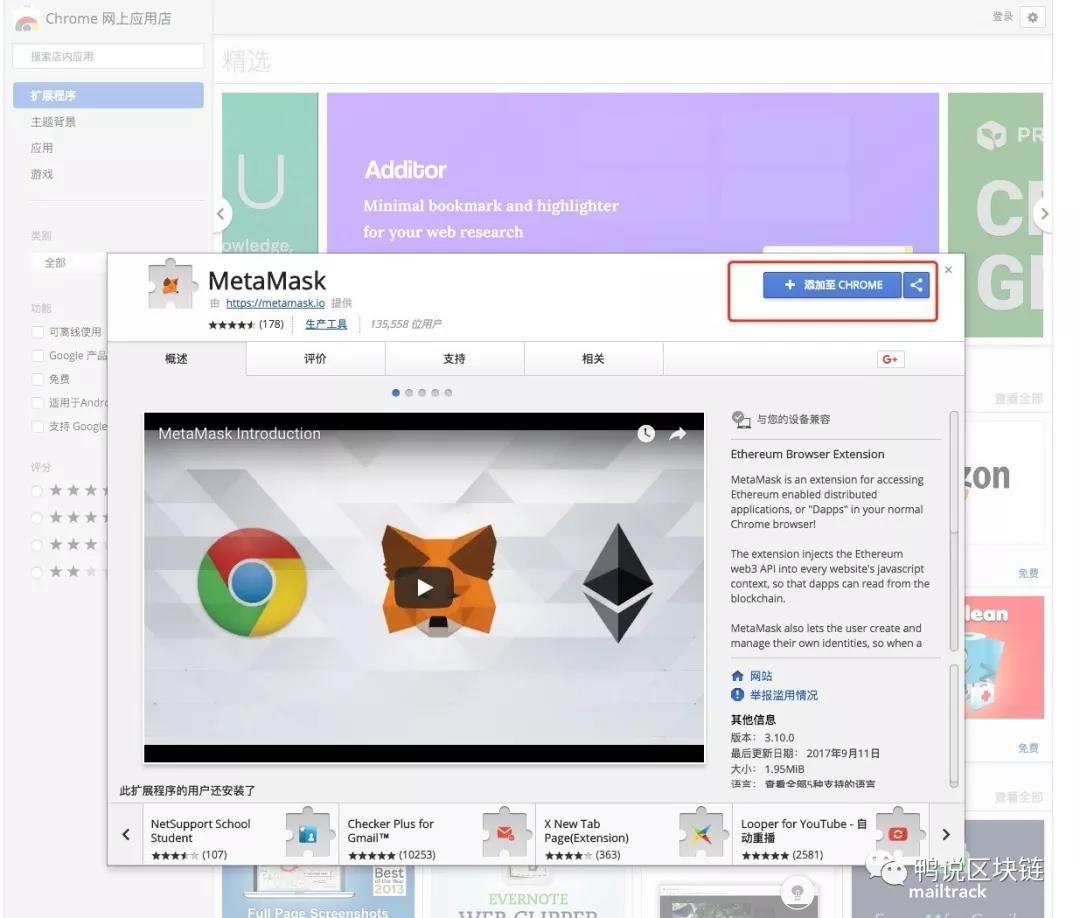Select the bottom star rating radio filter
The height and width of the screenshot is (918, 1080).
coord(37,572)
